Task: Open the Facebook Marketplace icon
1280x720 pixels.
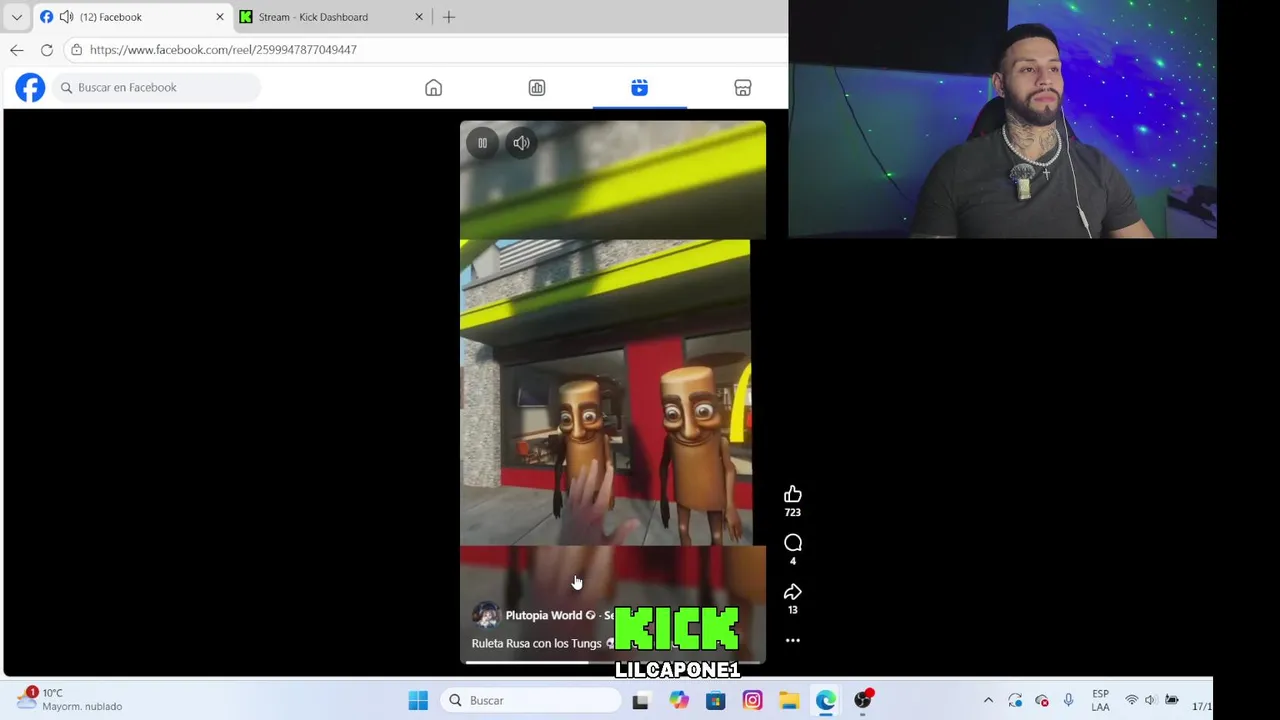Action: 743,88
